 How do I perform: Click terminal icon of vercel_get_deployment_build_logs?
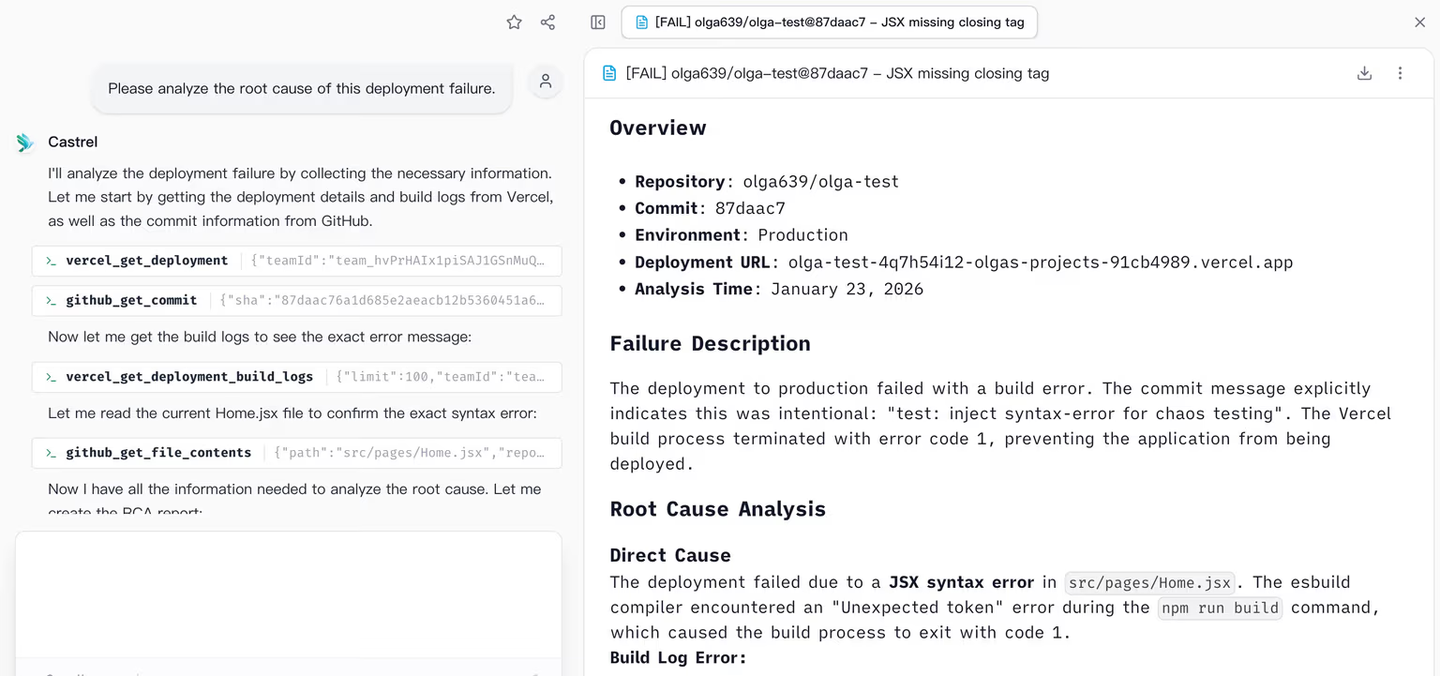coord(50,377)
